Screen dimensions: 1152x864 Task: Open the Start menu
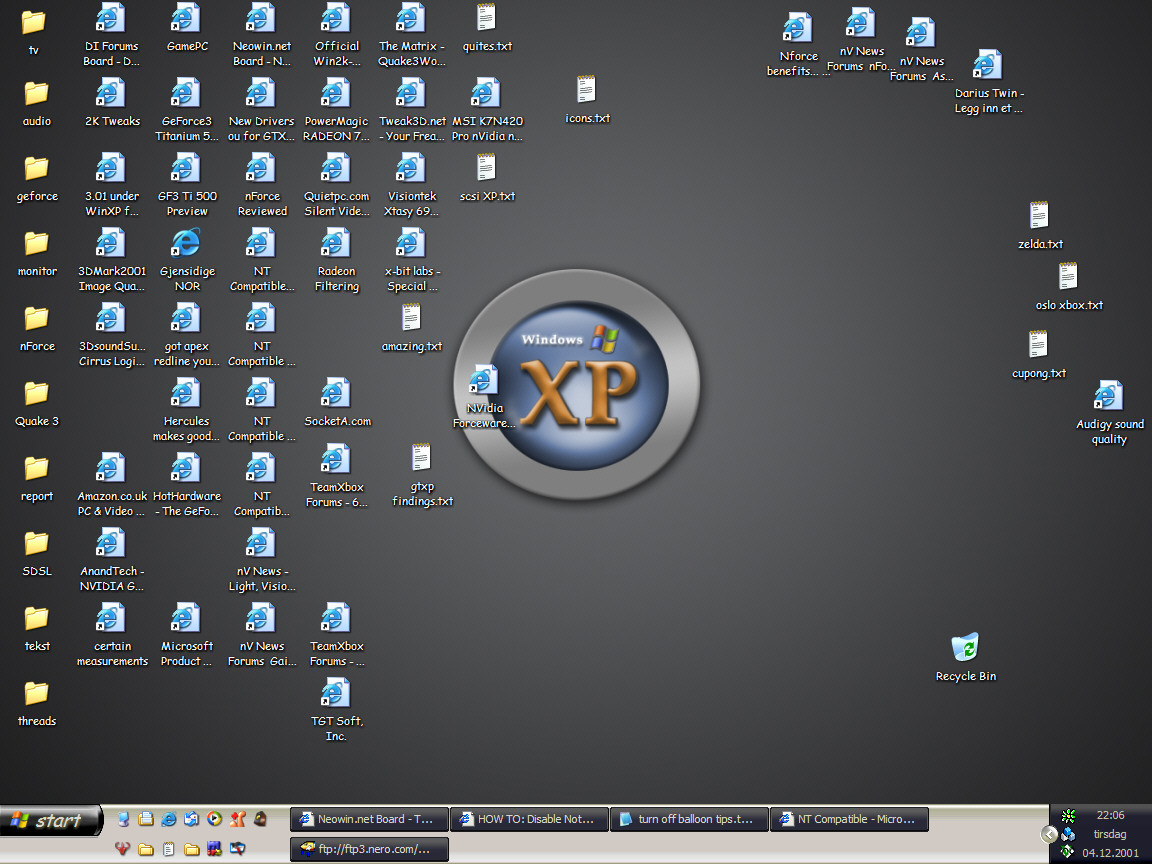(x=50, y=820)
